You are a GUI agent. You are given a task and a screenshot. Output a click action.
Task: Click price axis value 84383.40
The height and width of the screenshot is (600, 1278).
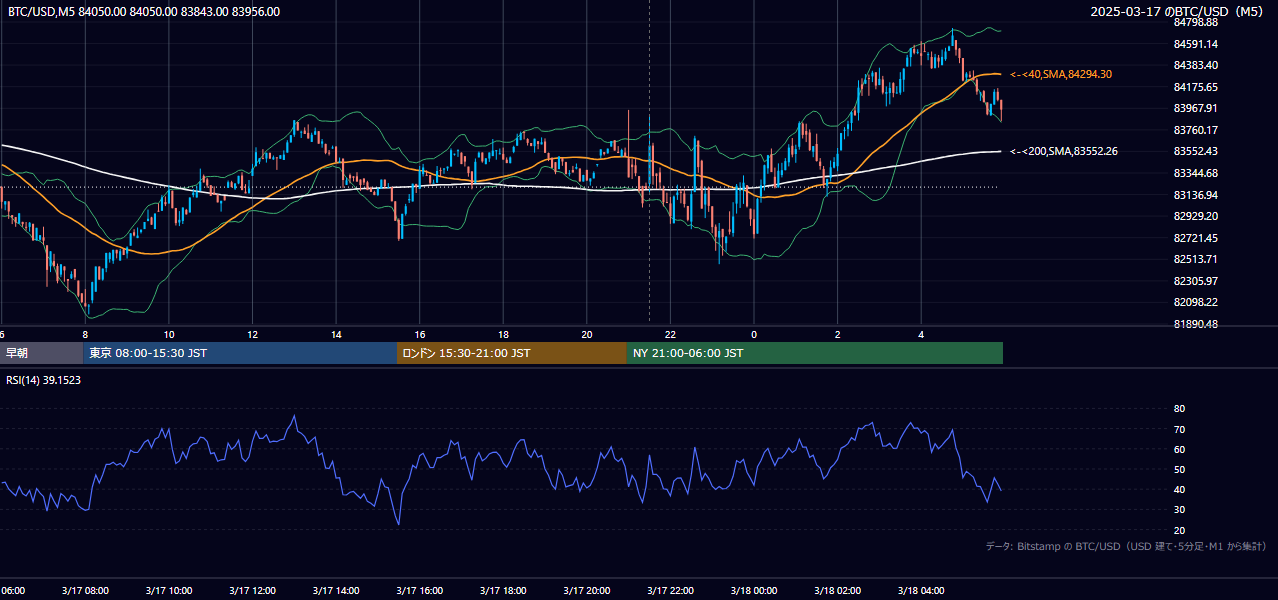pyautogui.click(x=1196, y=65)
